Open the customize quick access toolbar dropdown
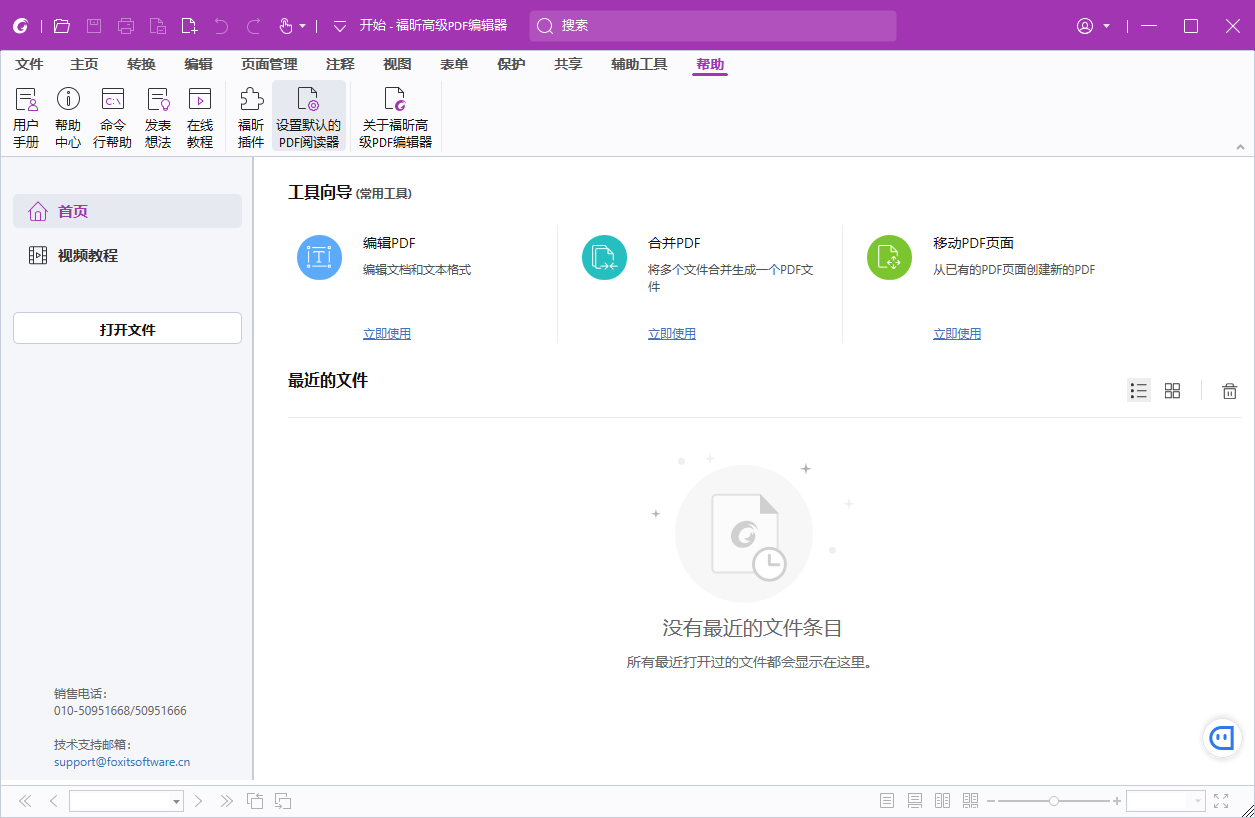Image resolution: width=1255 pixels, height=818 pixels. coord(340,26)
